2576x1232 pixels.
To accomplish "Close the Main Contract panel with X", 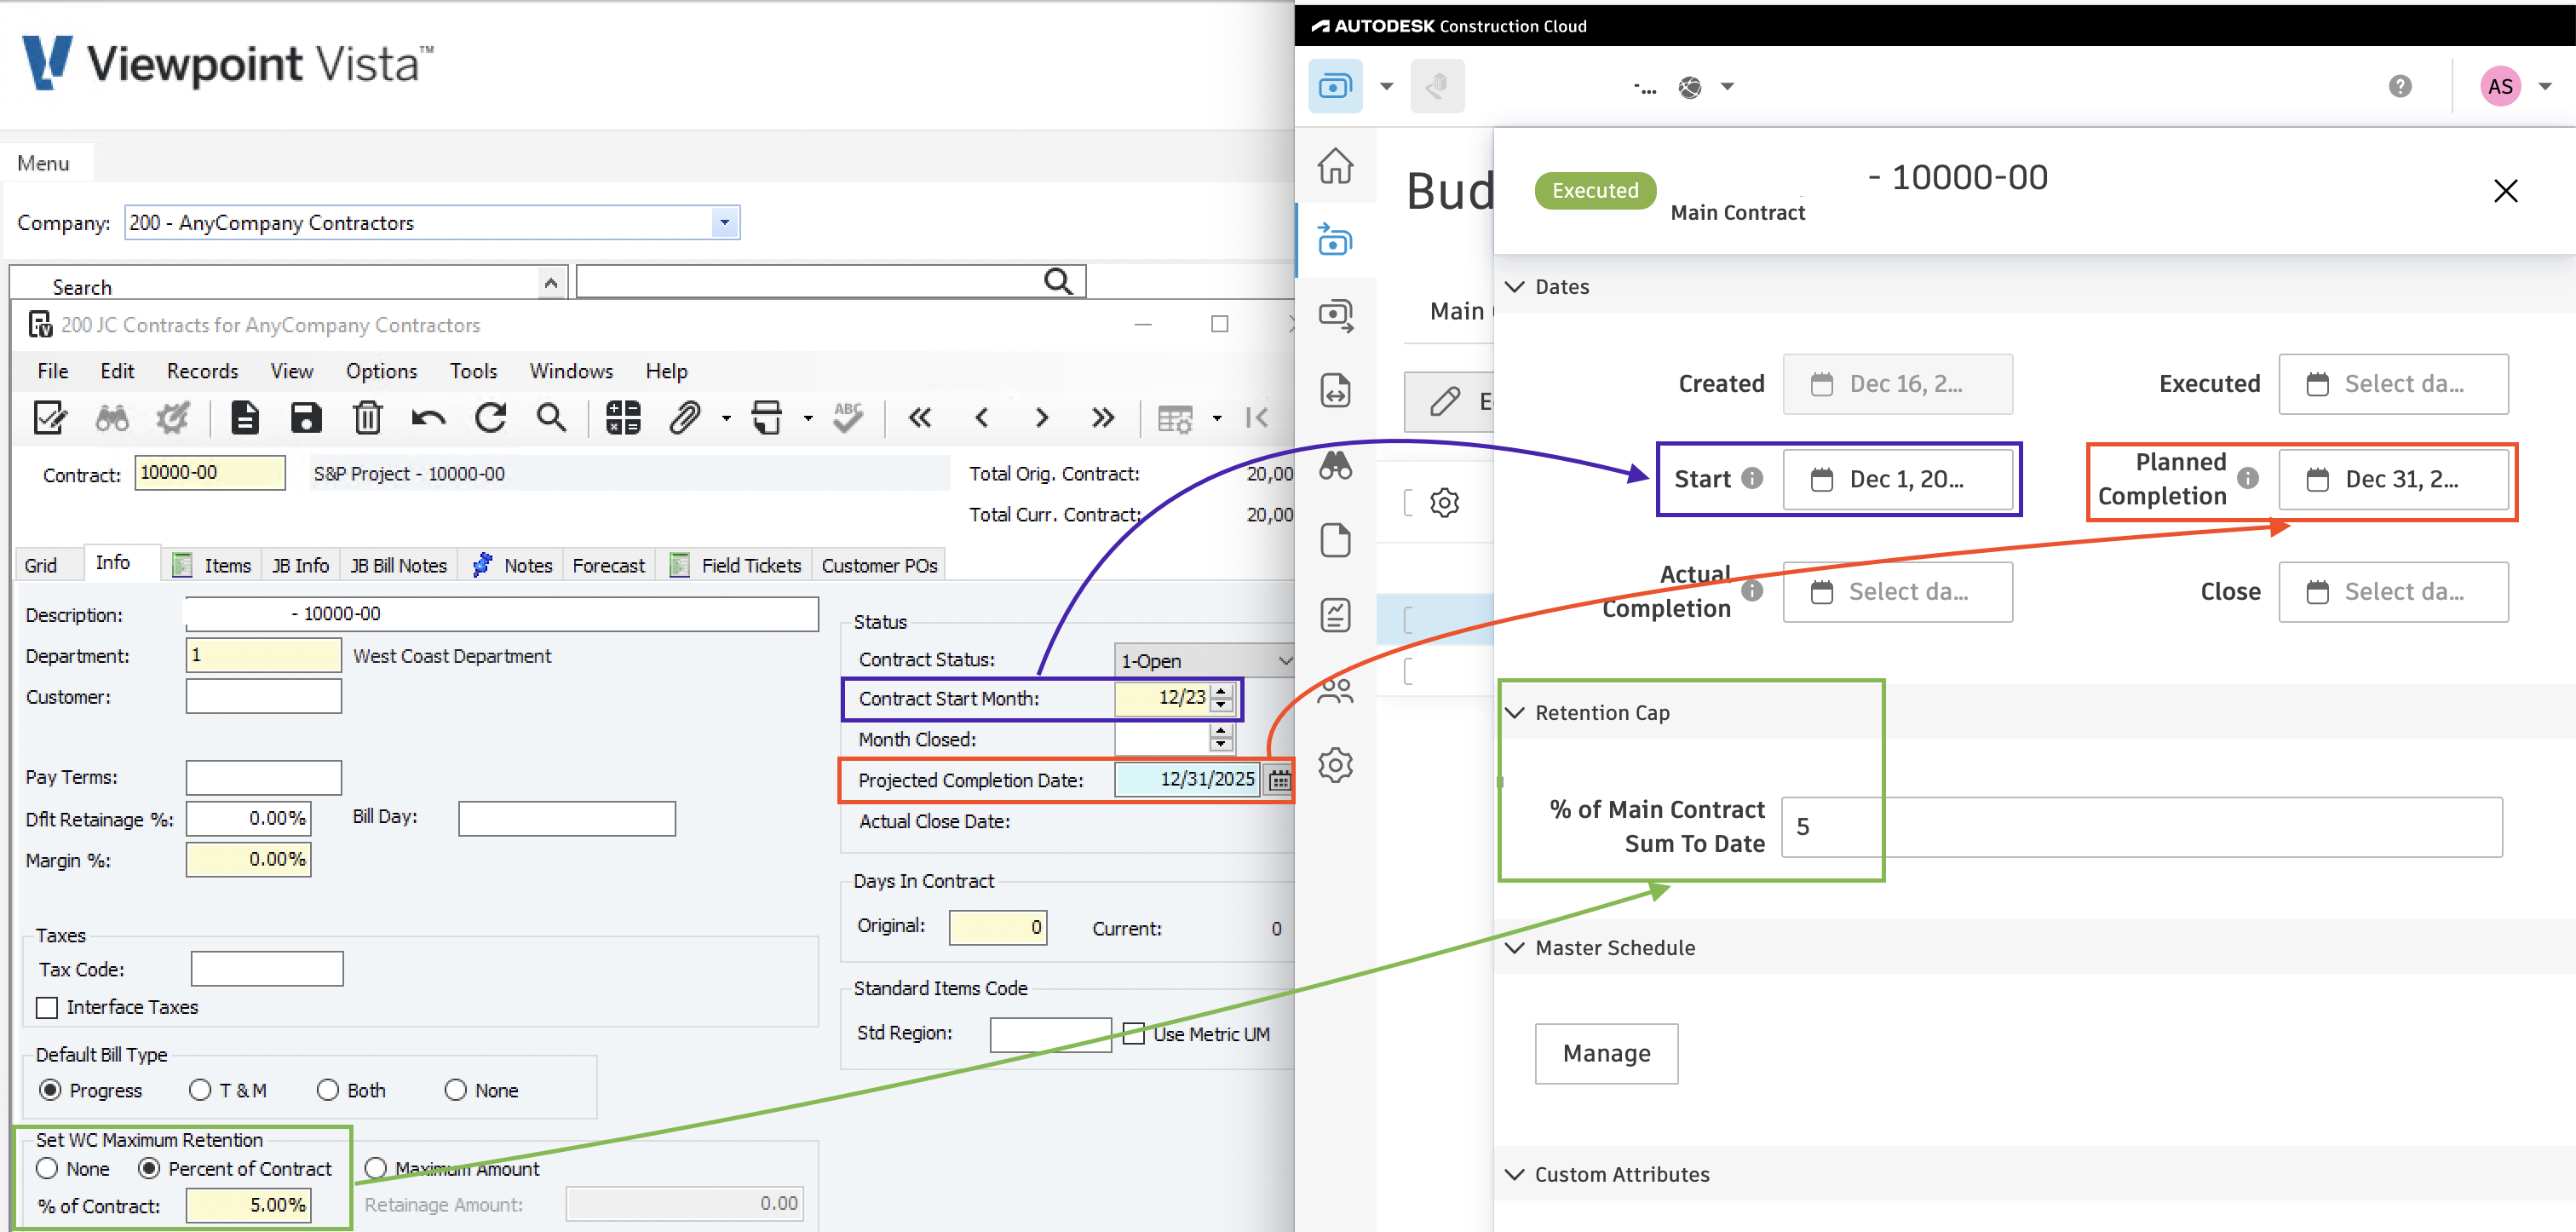I will click(x=2505, y=190).
